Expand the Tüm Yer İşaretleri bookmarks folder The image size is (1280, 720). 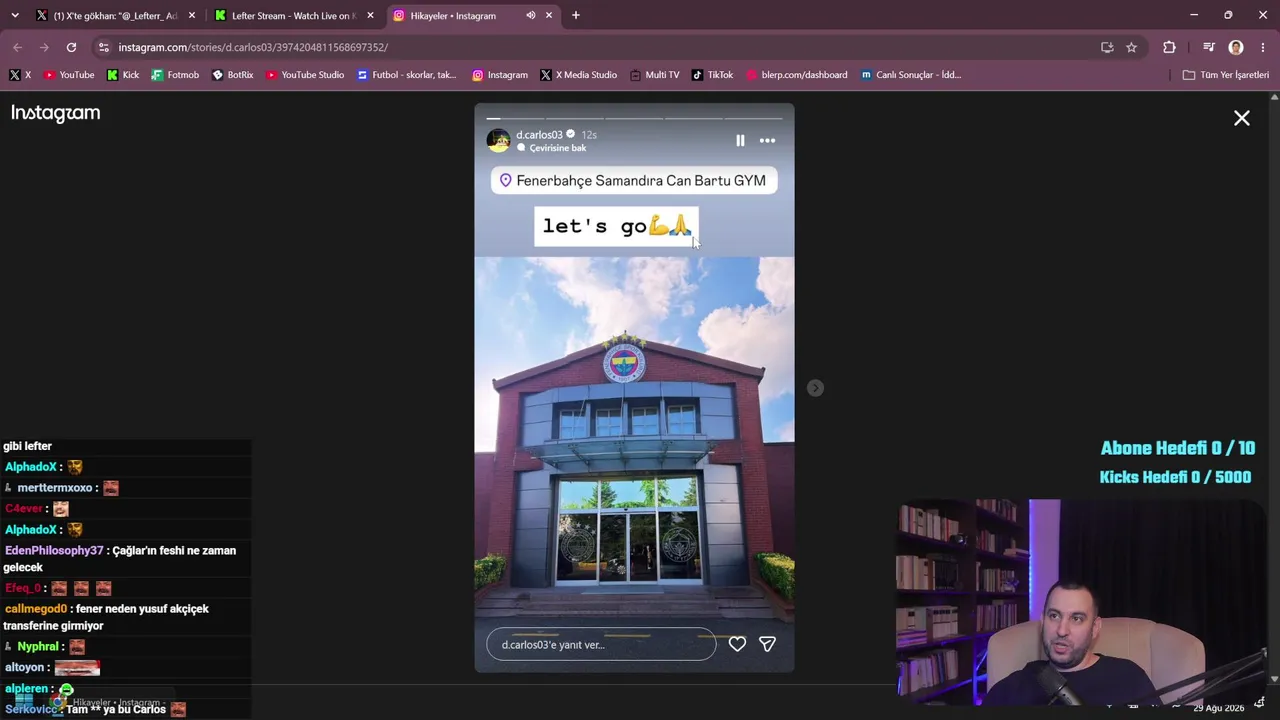[x=1226, y=75]
